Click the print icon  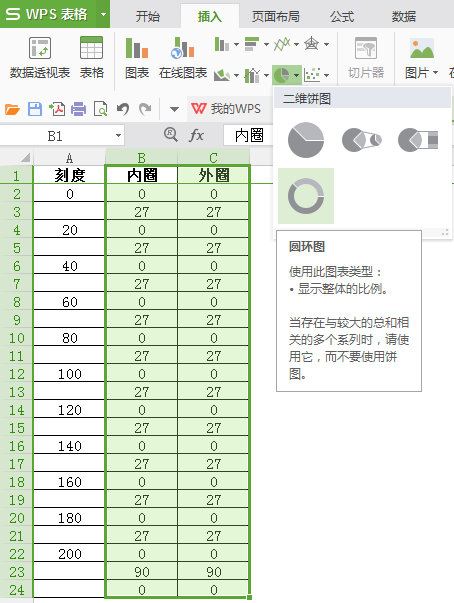click(x=79, y=109)
